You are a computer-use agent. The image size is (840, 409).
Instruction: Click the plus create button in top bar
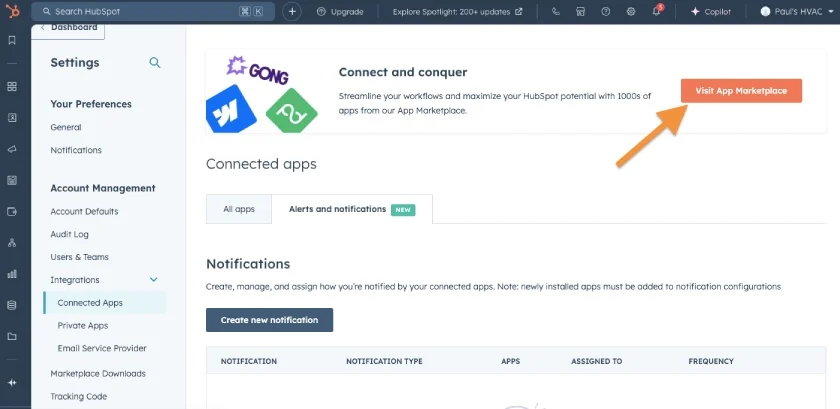point(291,11)
